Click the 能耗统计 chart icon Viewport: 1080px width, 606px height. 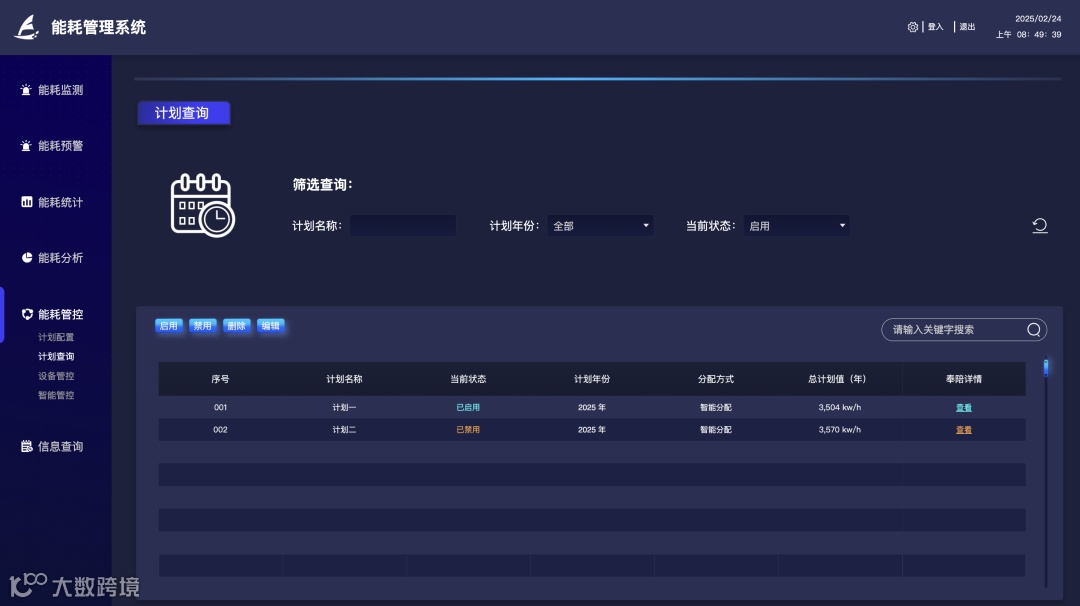click(27, 202)
